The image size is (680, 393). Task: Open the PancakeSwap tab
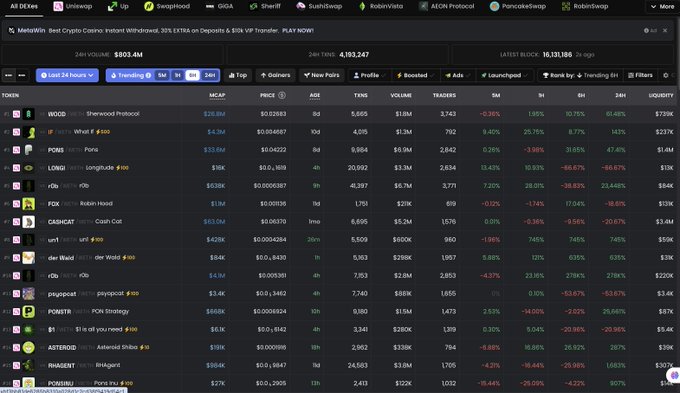coord(518,7)
